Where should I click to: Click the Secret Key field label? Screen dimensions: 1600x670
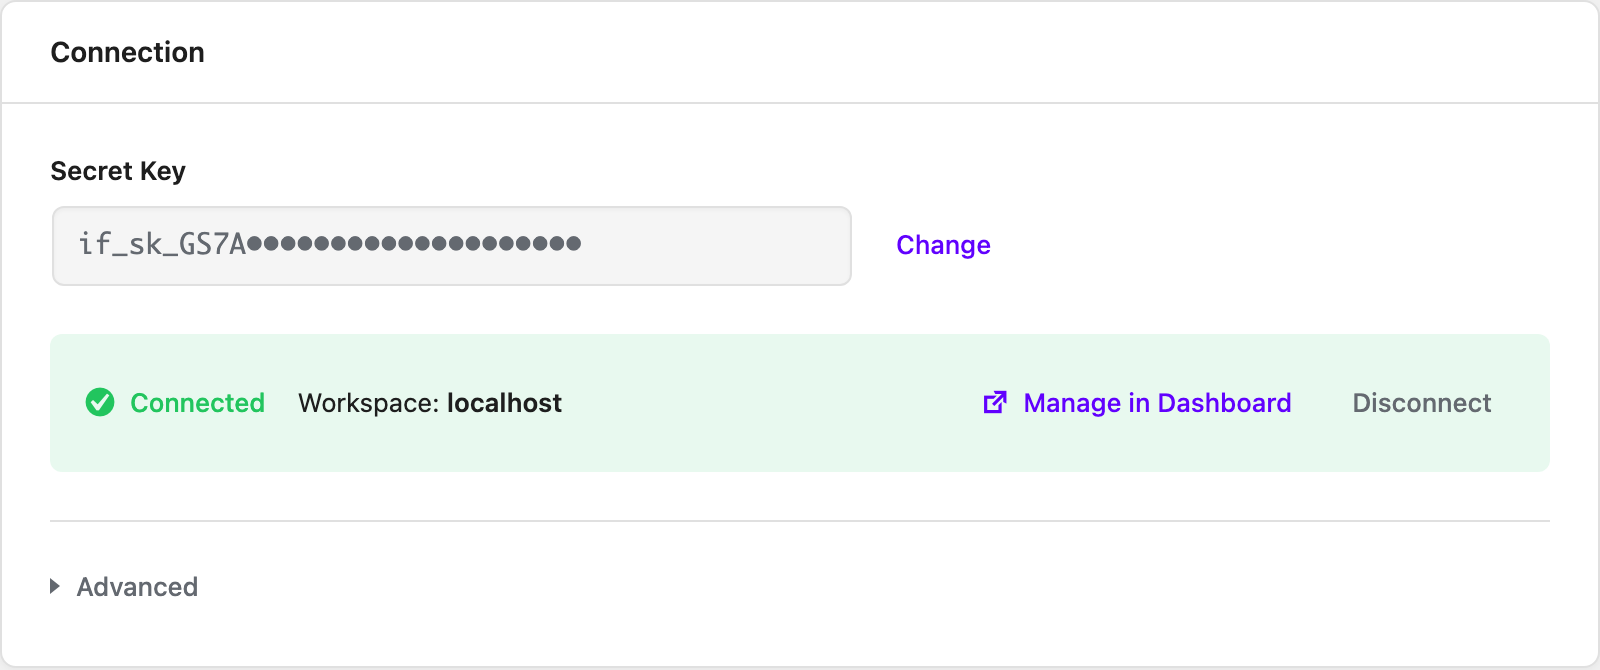pyautogui.click(x=118, y=171)
